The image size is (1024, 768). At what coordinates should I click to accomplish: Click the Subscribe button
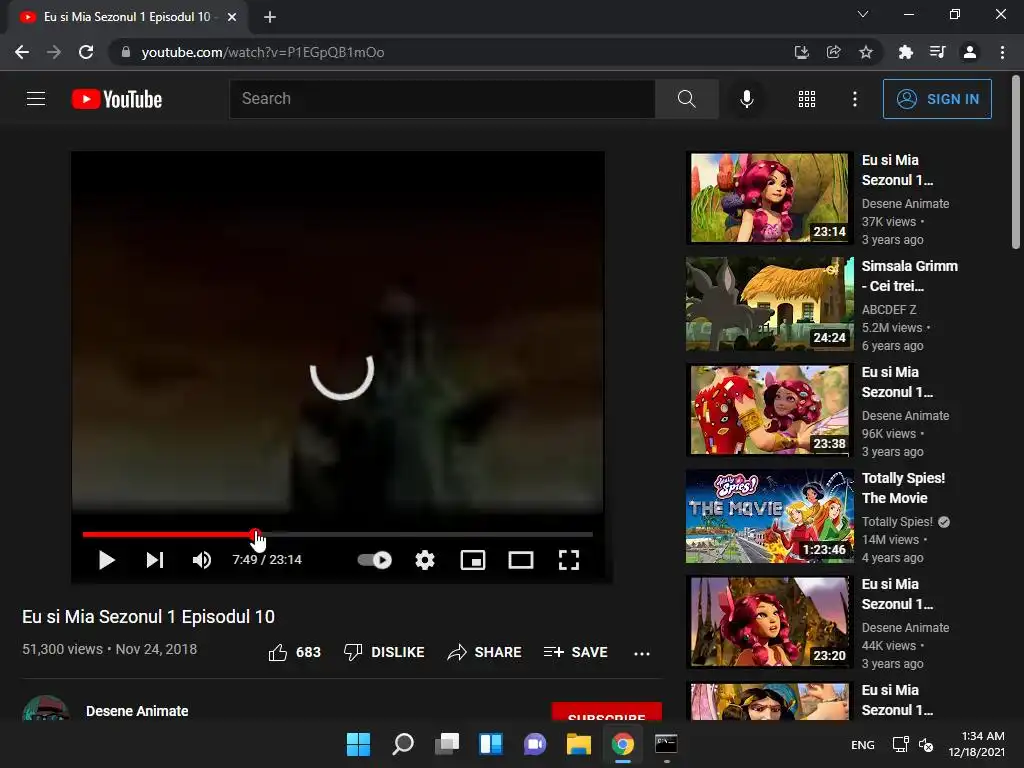pyautogui.click(x=607, y=712)
